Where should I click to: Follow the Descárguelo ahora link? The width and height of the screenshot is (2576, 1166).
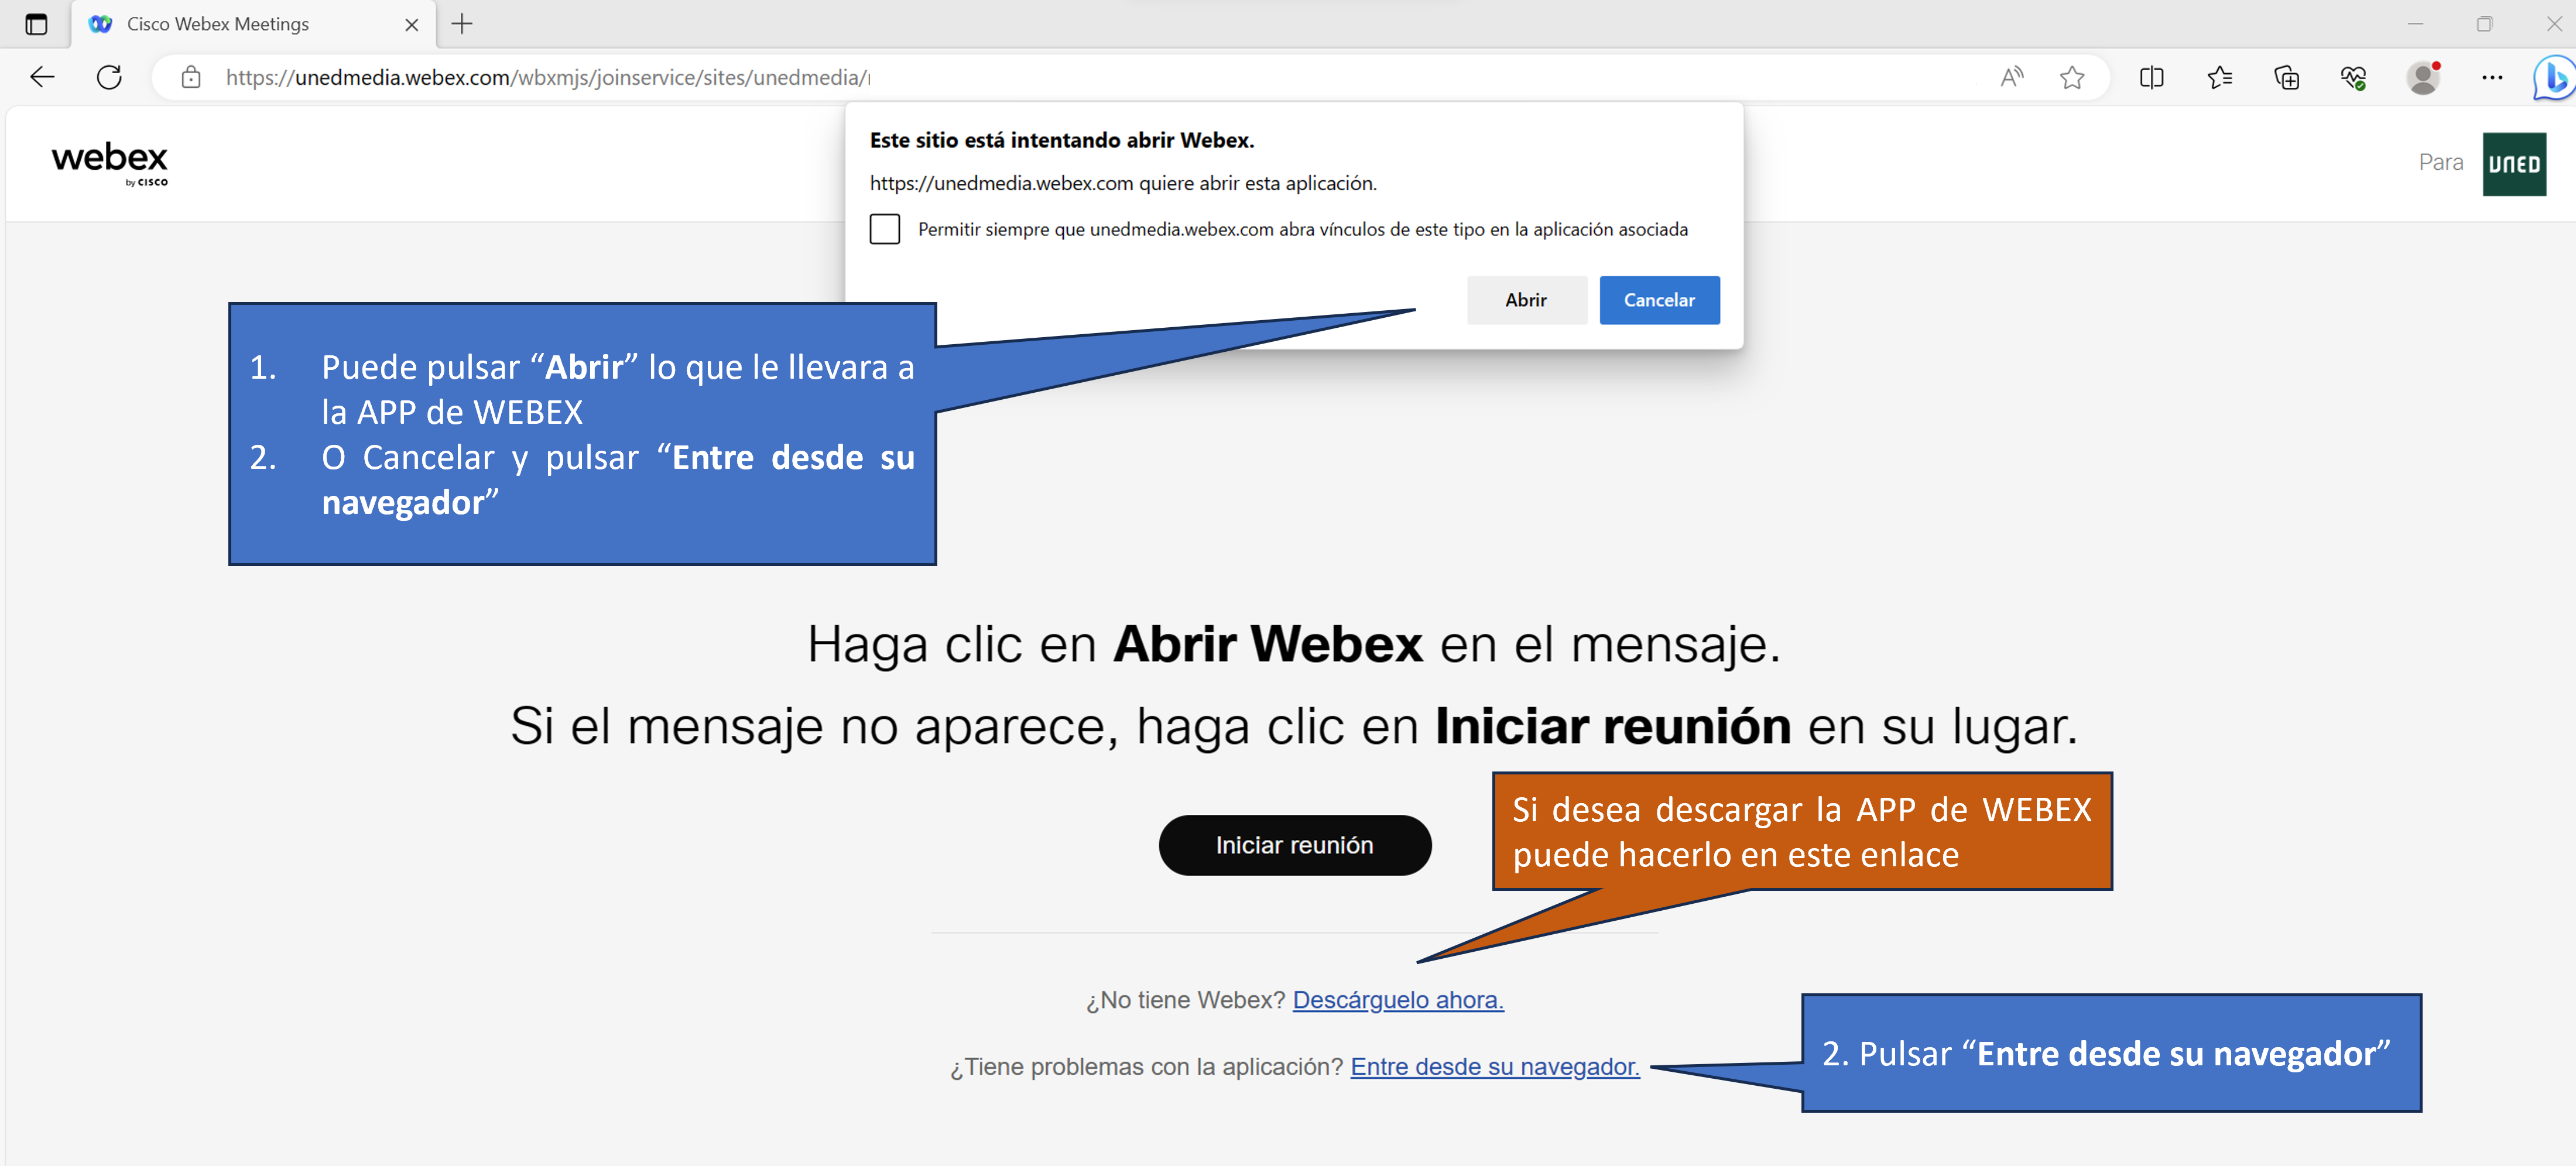[x=1398, y=1000]
